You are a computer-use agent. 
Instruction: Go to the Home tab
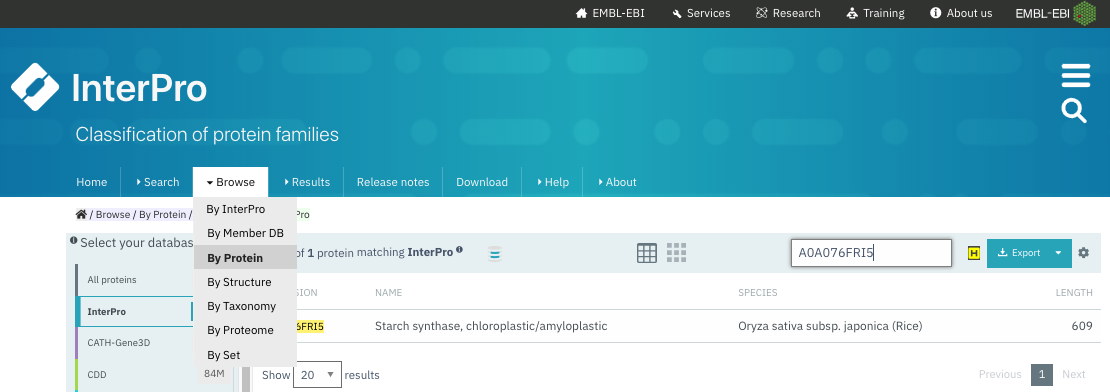[x=91, y=182]
